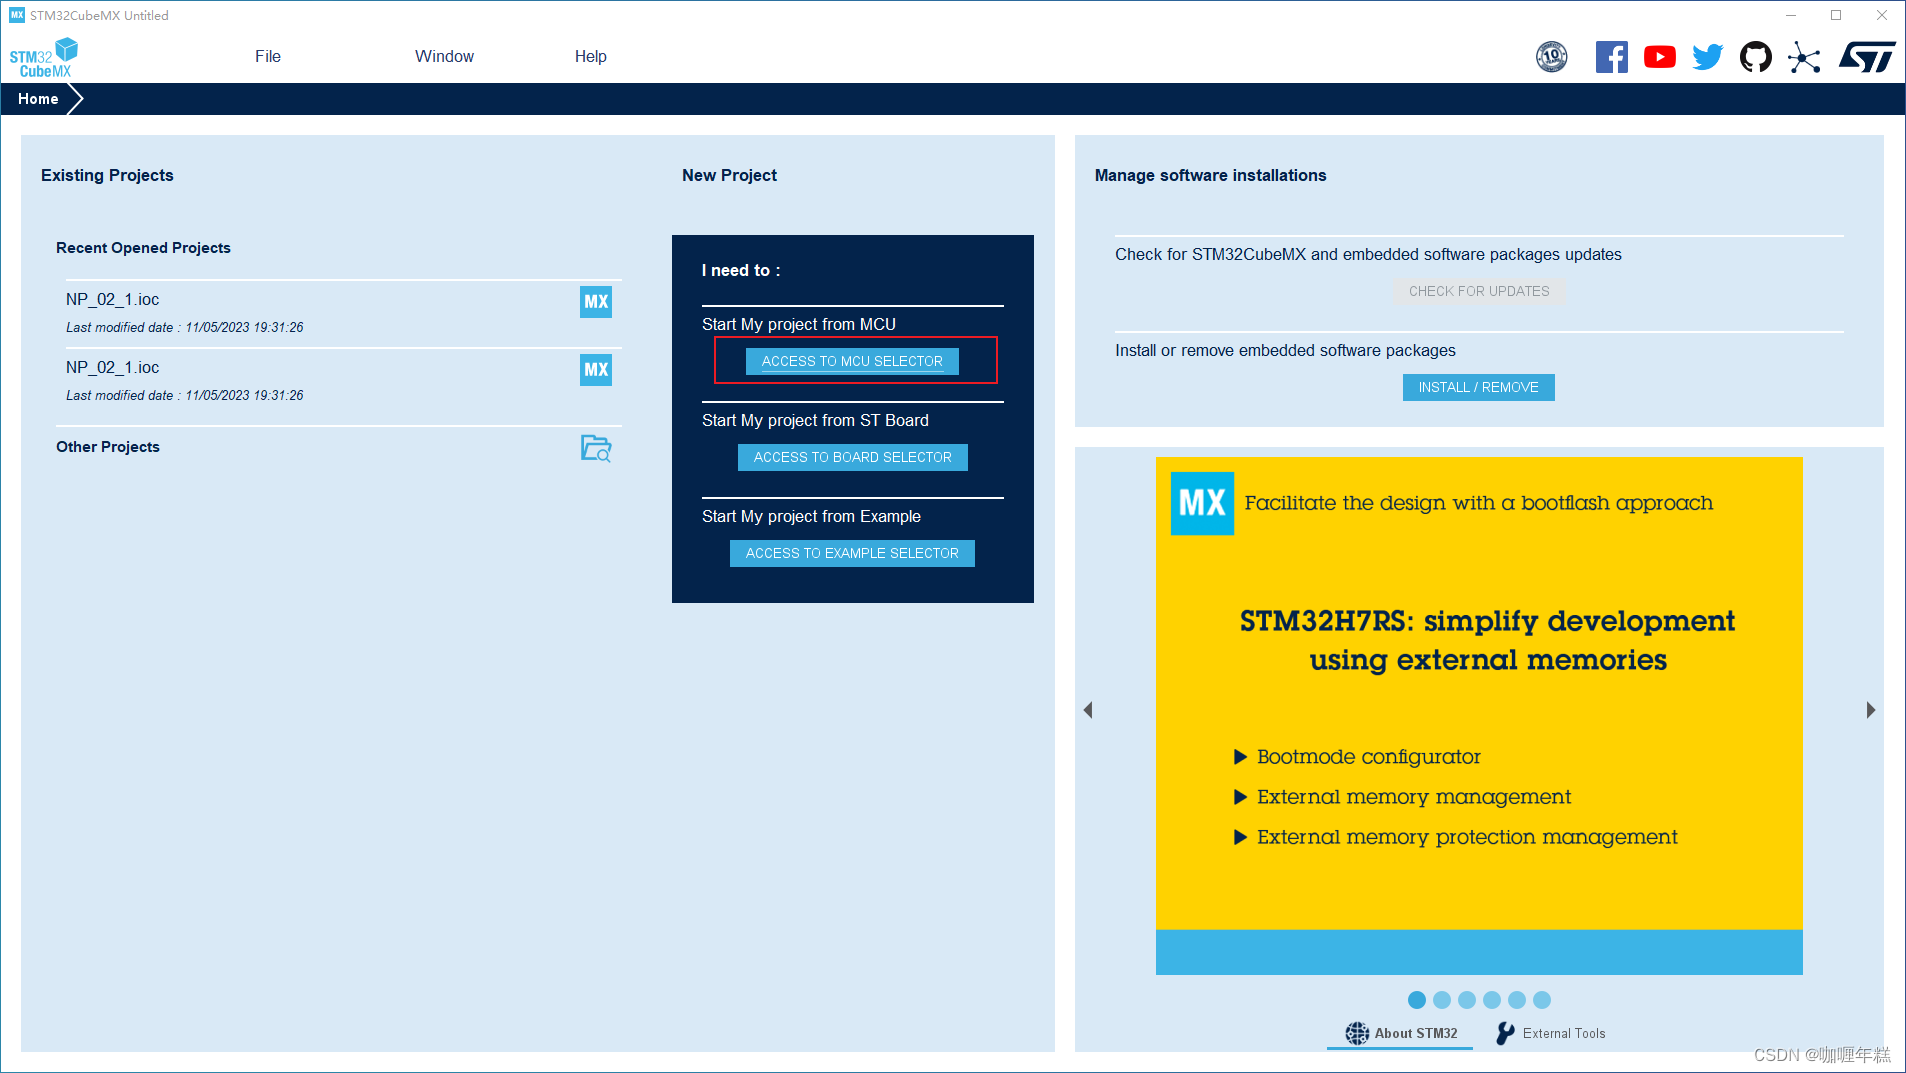Go to the Home breadcrumb
This screenshot has width=1906, height=1073.
[x=38, y=99]
